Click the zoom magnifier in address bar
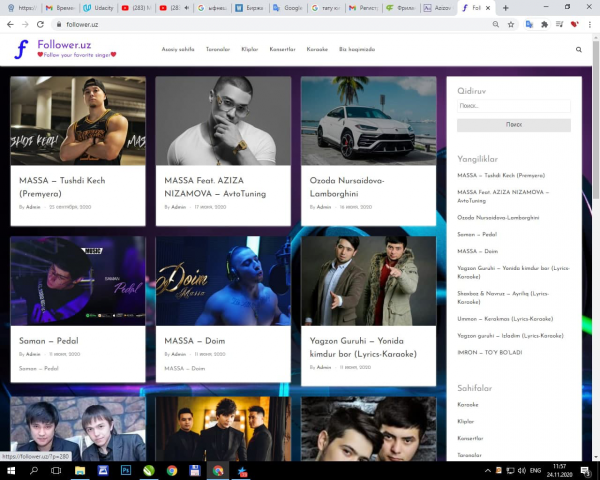 click(x=496, y=24)
